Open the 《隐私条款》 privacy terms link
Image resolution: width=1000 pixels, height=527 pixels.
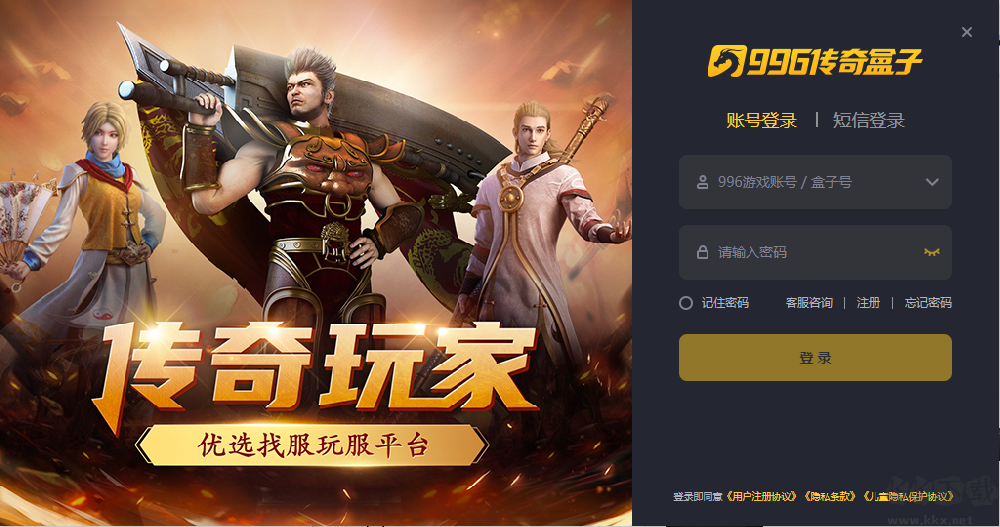click(x=829, y=496)
